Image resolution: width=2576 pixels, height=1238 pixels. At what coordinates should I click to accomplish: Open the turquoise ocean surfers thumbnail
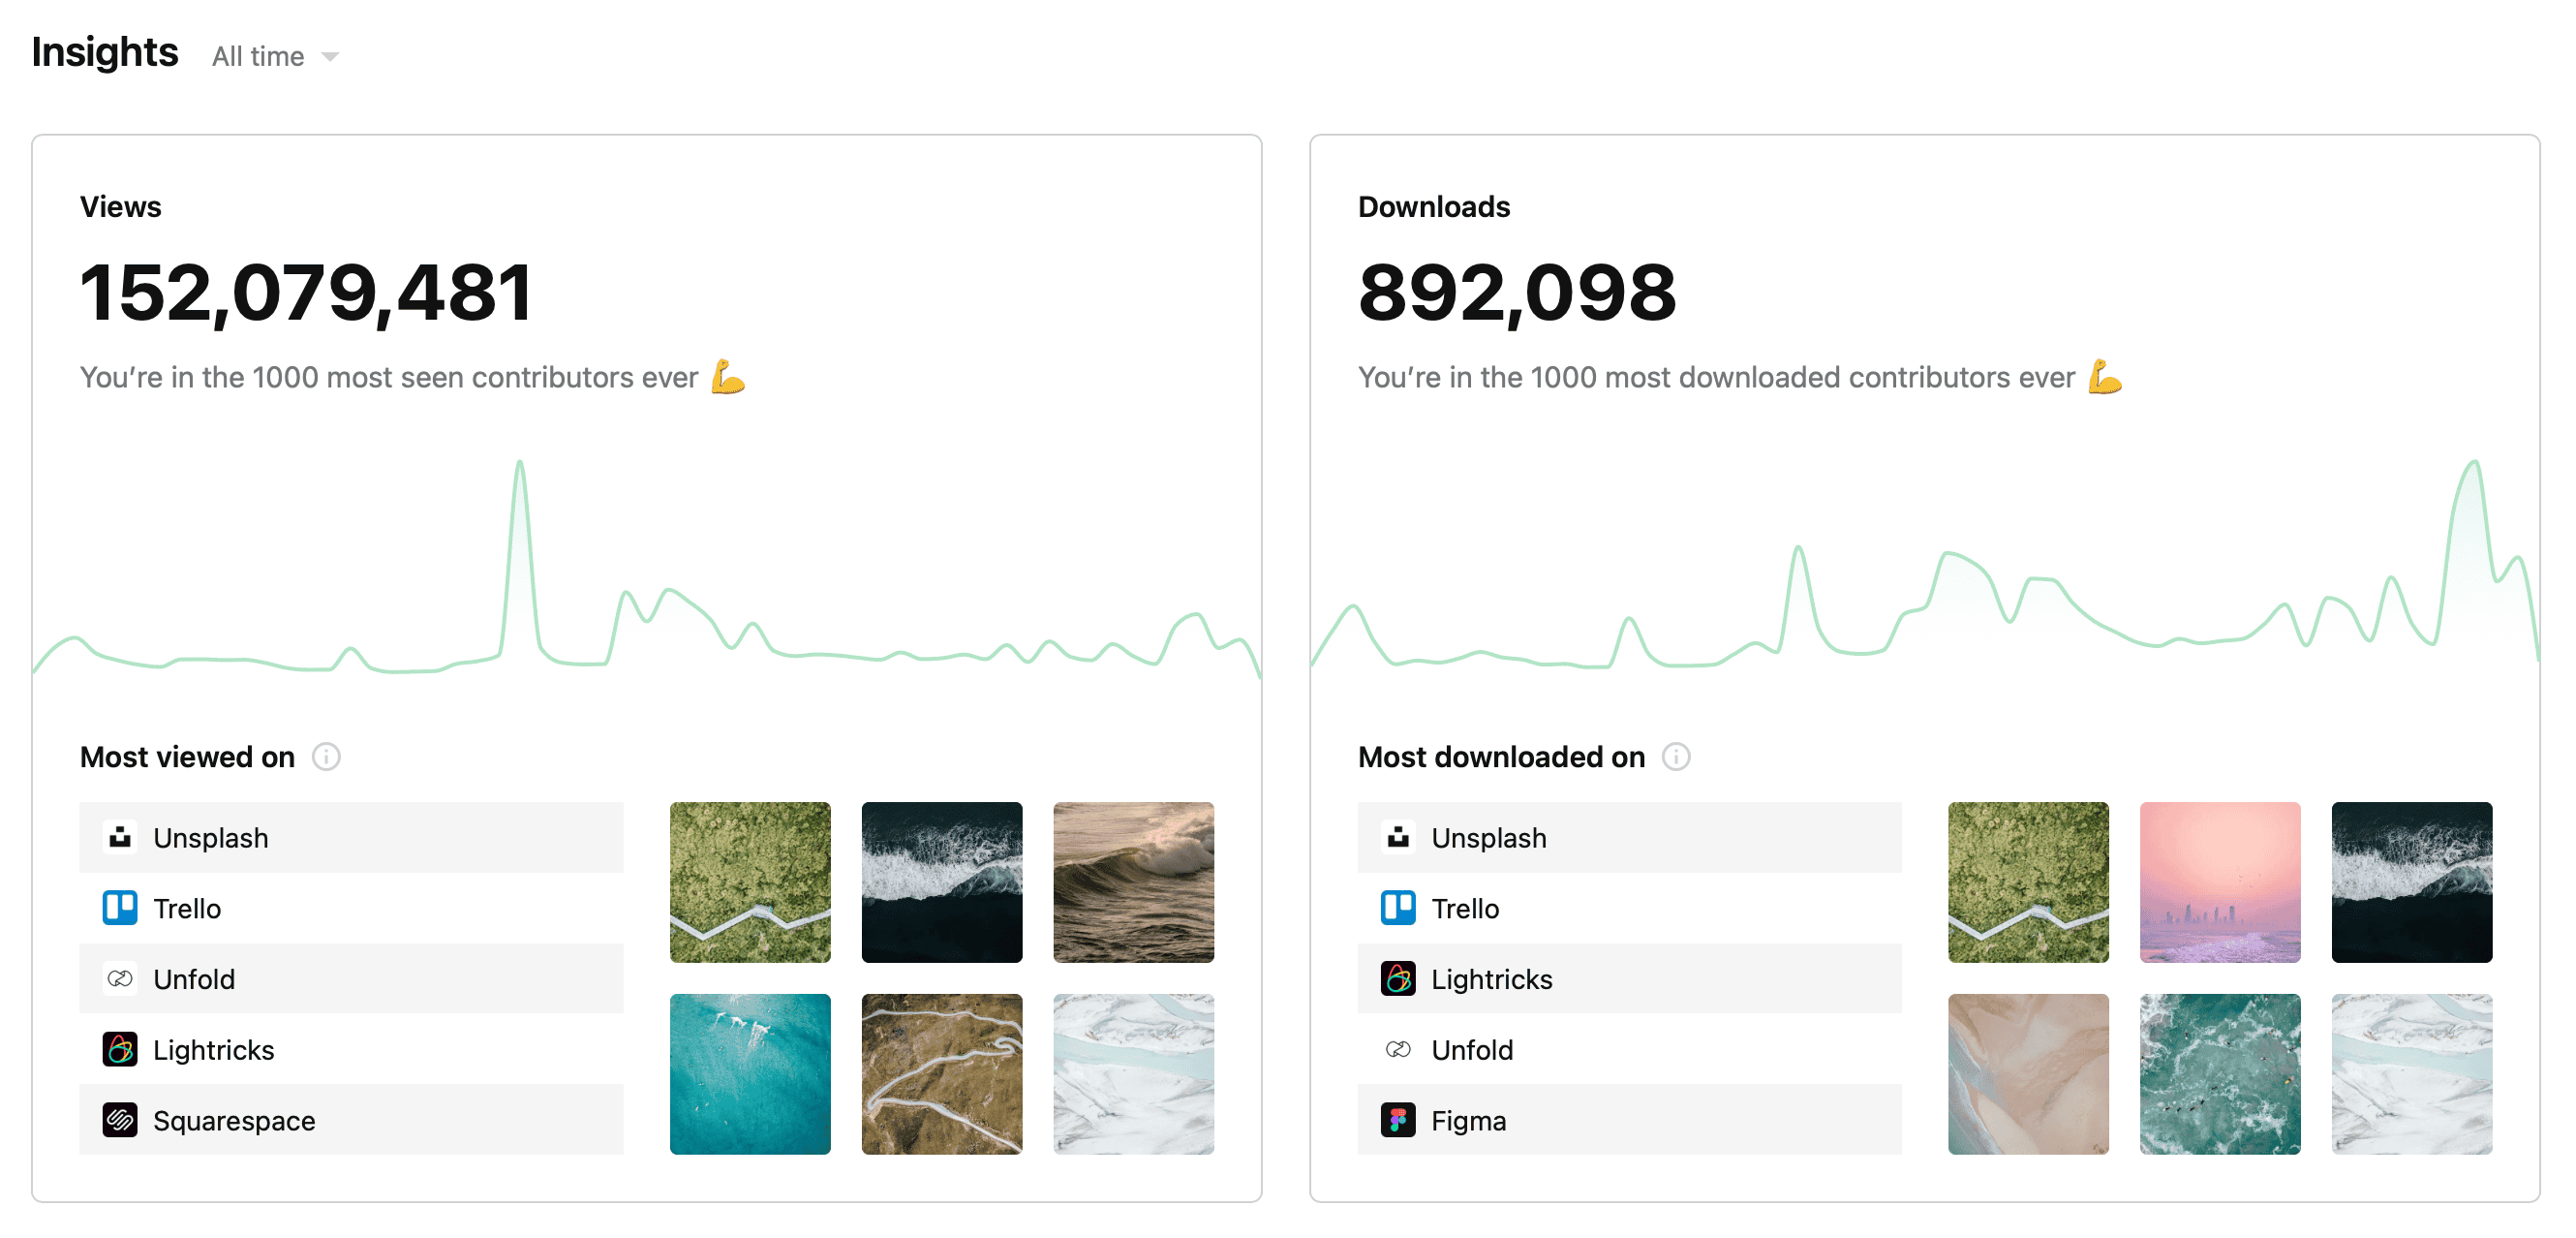tap(750, 1074)
